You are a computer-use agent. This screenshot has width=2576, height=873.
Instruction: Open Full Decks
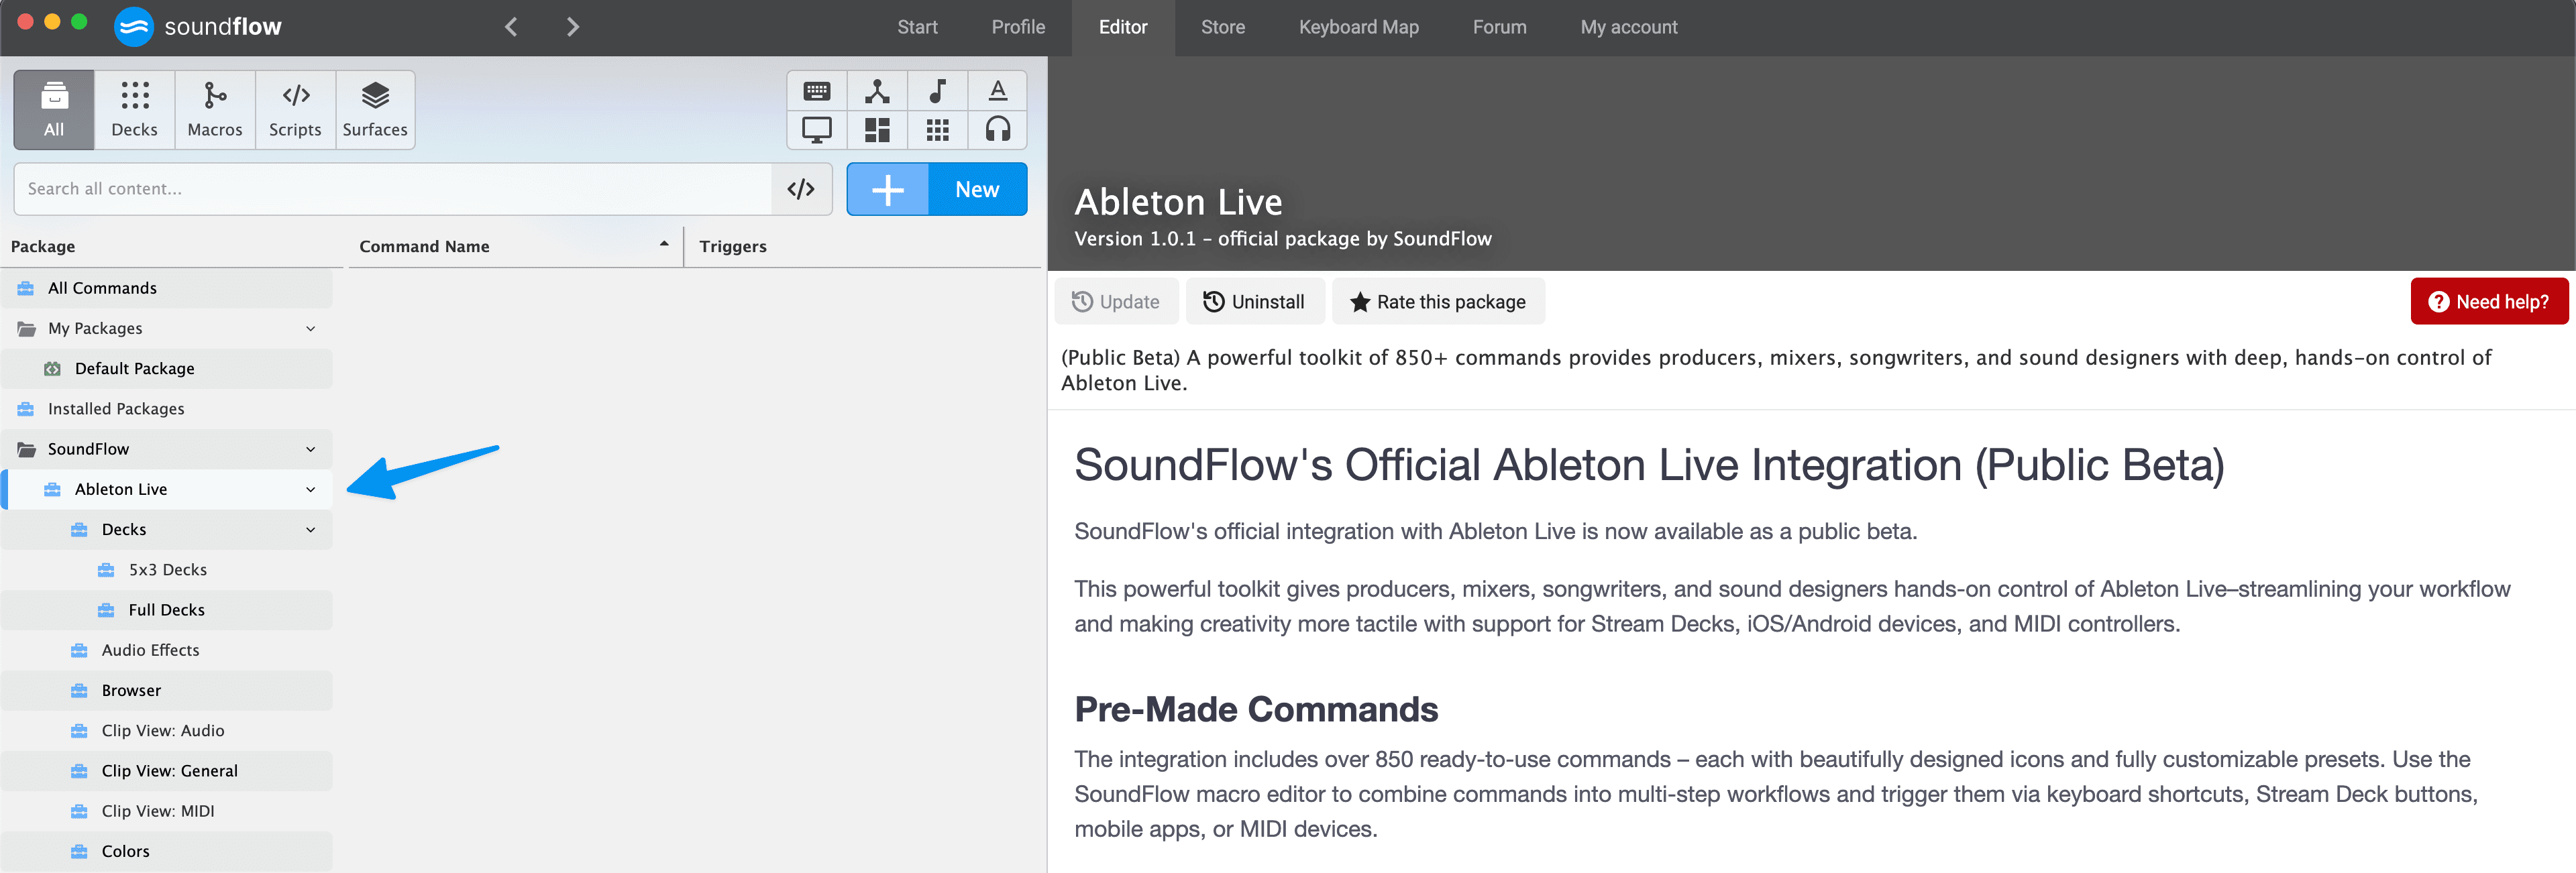click(x=166, y=610)
